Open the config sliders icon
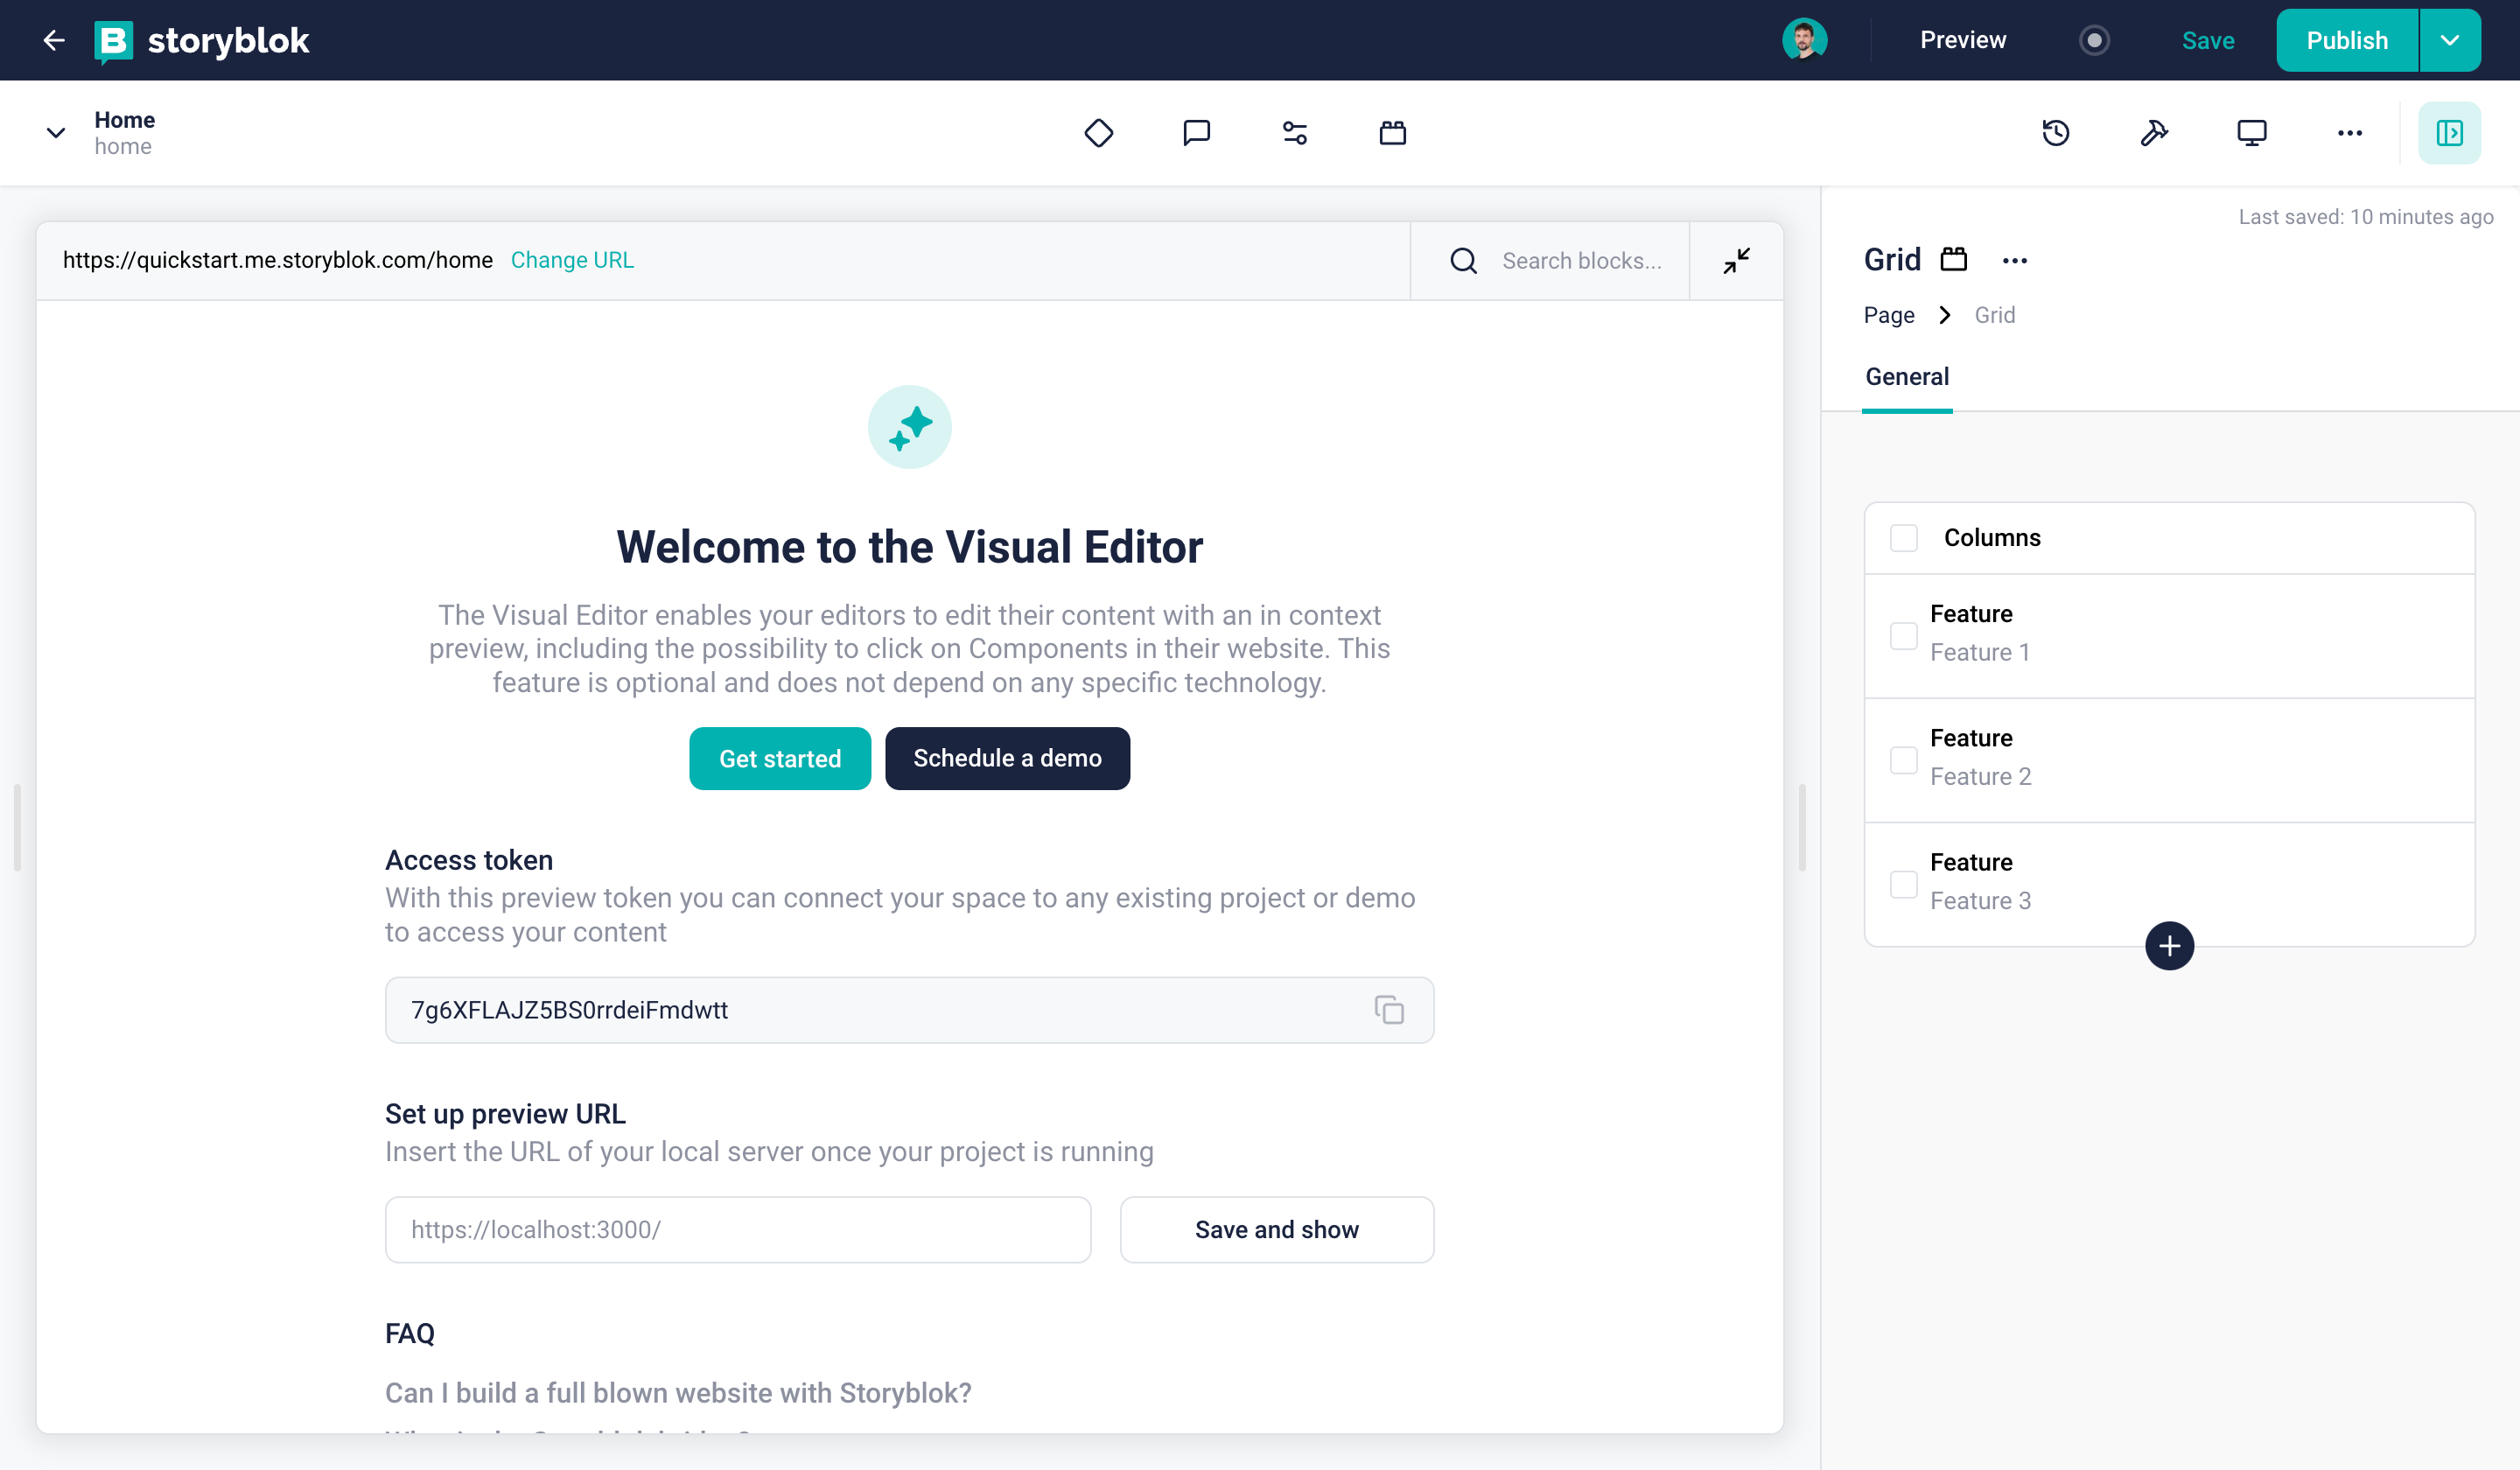 pyautogui.click(x=1294, y=133)
